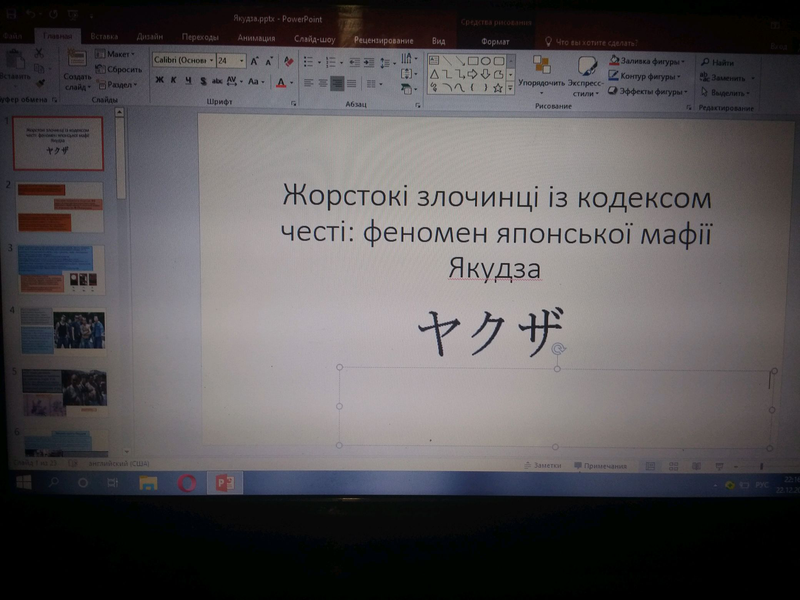Open the red font color swatch

point(282,82)
